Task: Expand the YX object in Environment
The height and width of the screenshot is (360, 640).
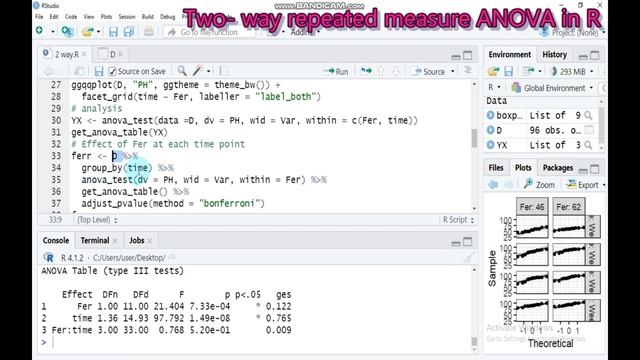Action: (491, 145)
